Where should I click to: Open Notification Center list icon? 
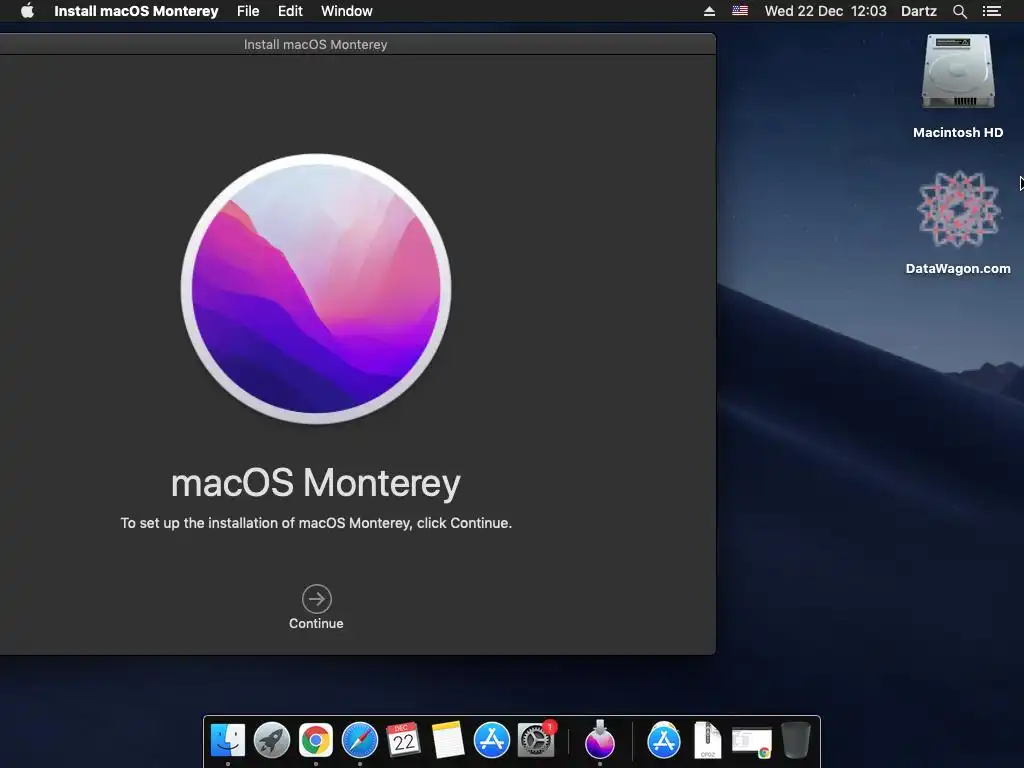pyautogui.click(x=991, y=11)
